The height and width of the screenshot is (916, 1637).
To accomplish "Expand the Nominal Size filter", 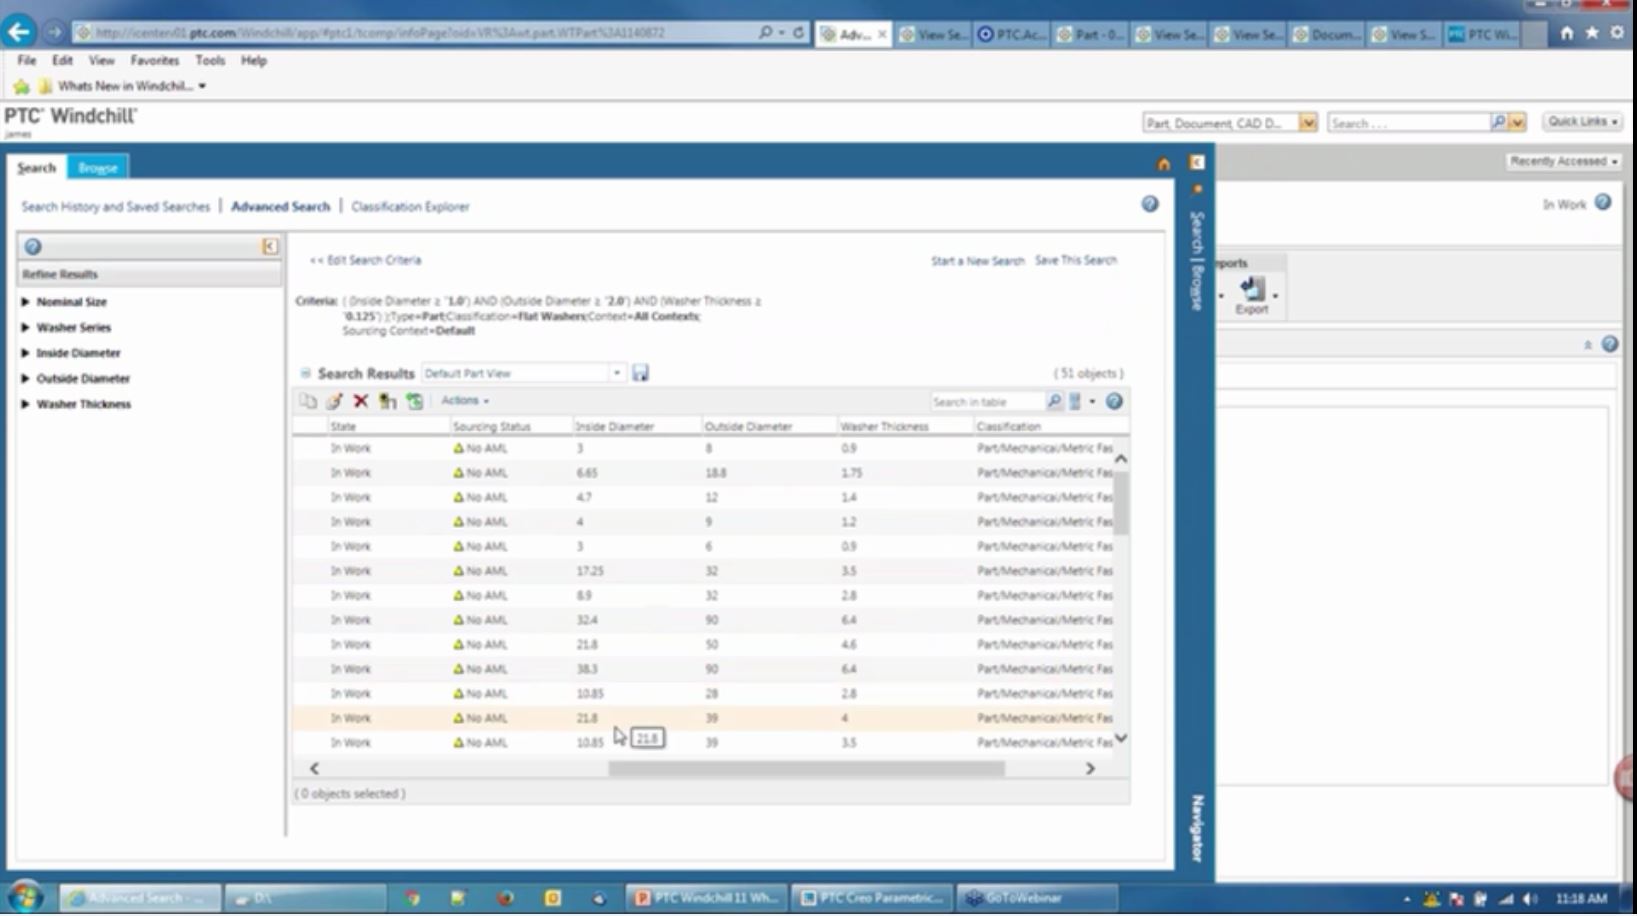I will coord(25,302).
